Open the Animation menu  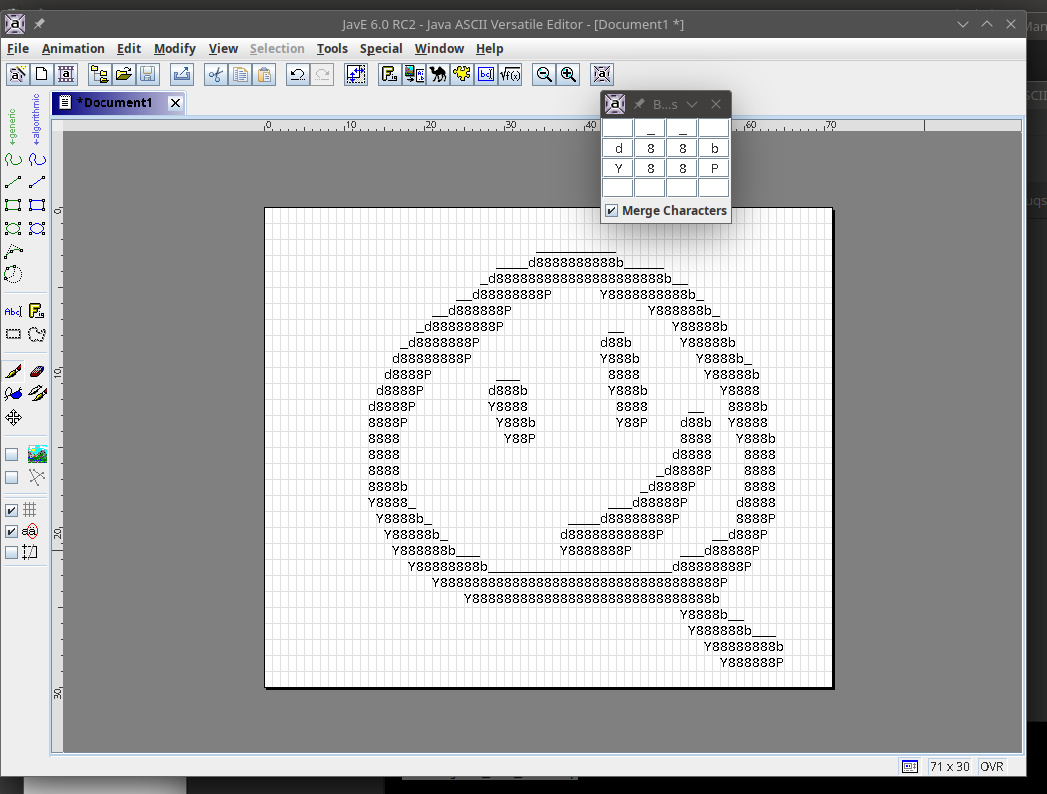tap(73, 49)
